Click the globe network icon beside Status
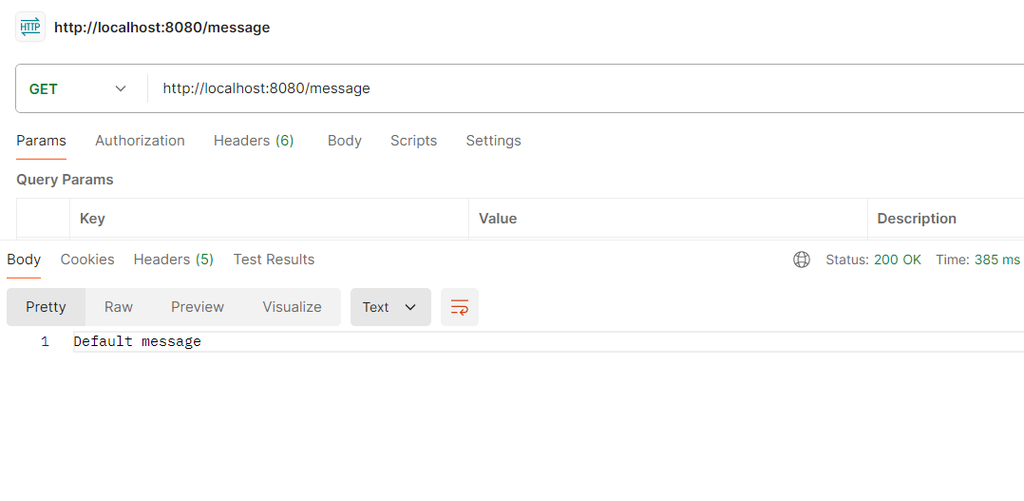The height and width of the screenshot is (501, 1024). tap(801, 259)
